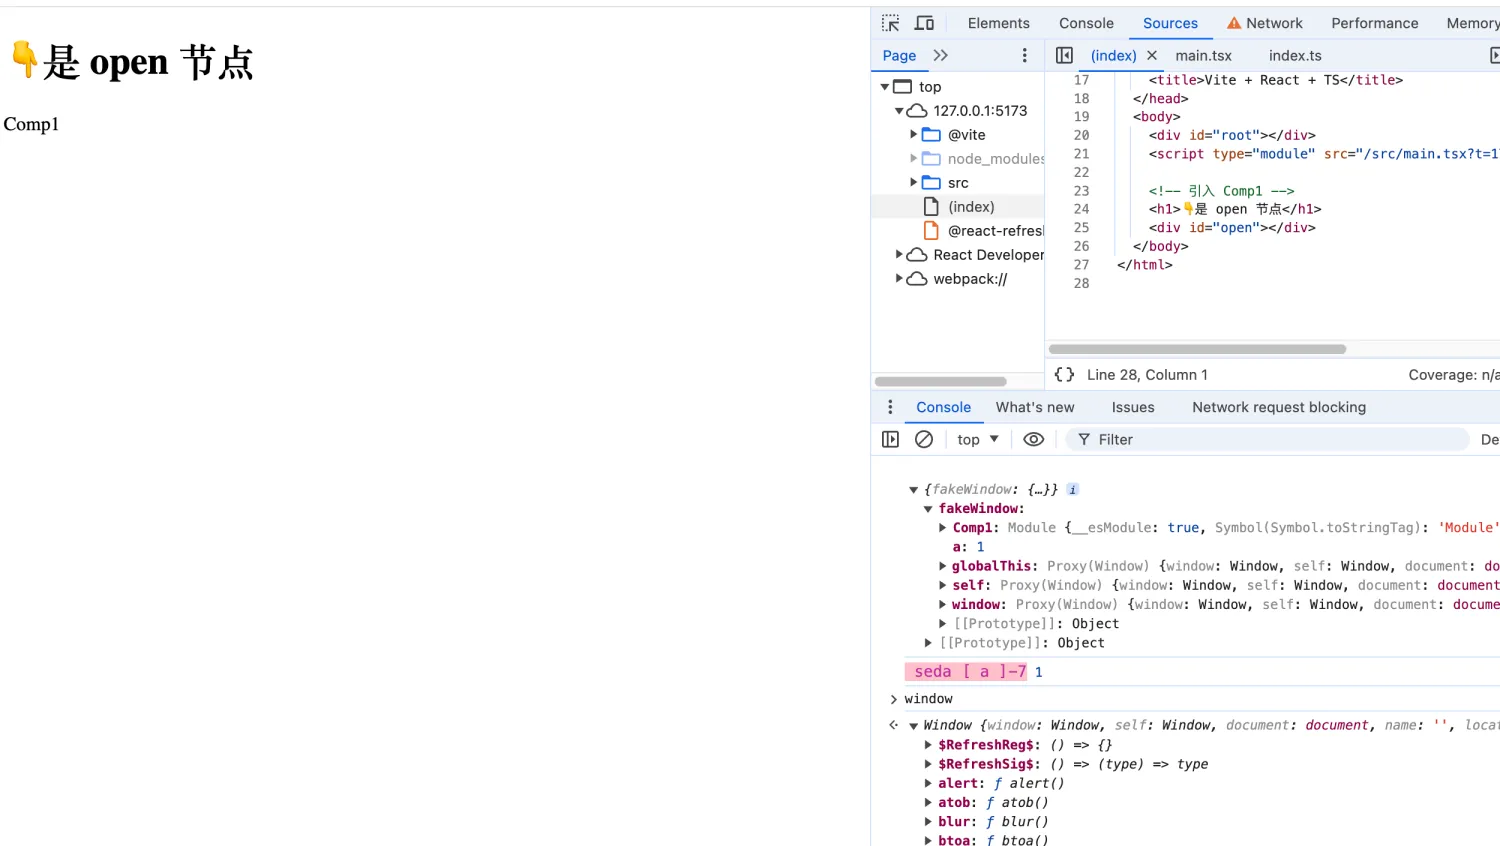Viewport: 1500px width, 846px height.
Task: Open the top context dropdown
Action: pyautogui.click(x=977, y=439)
